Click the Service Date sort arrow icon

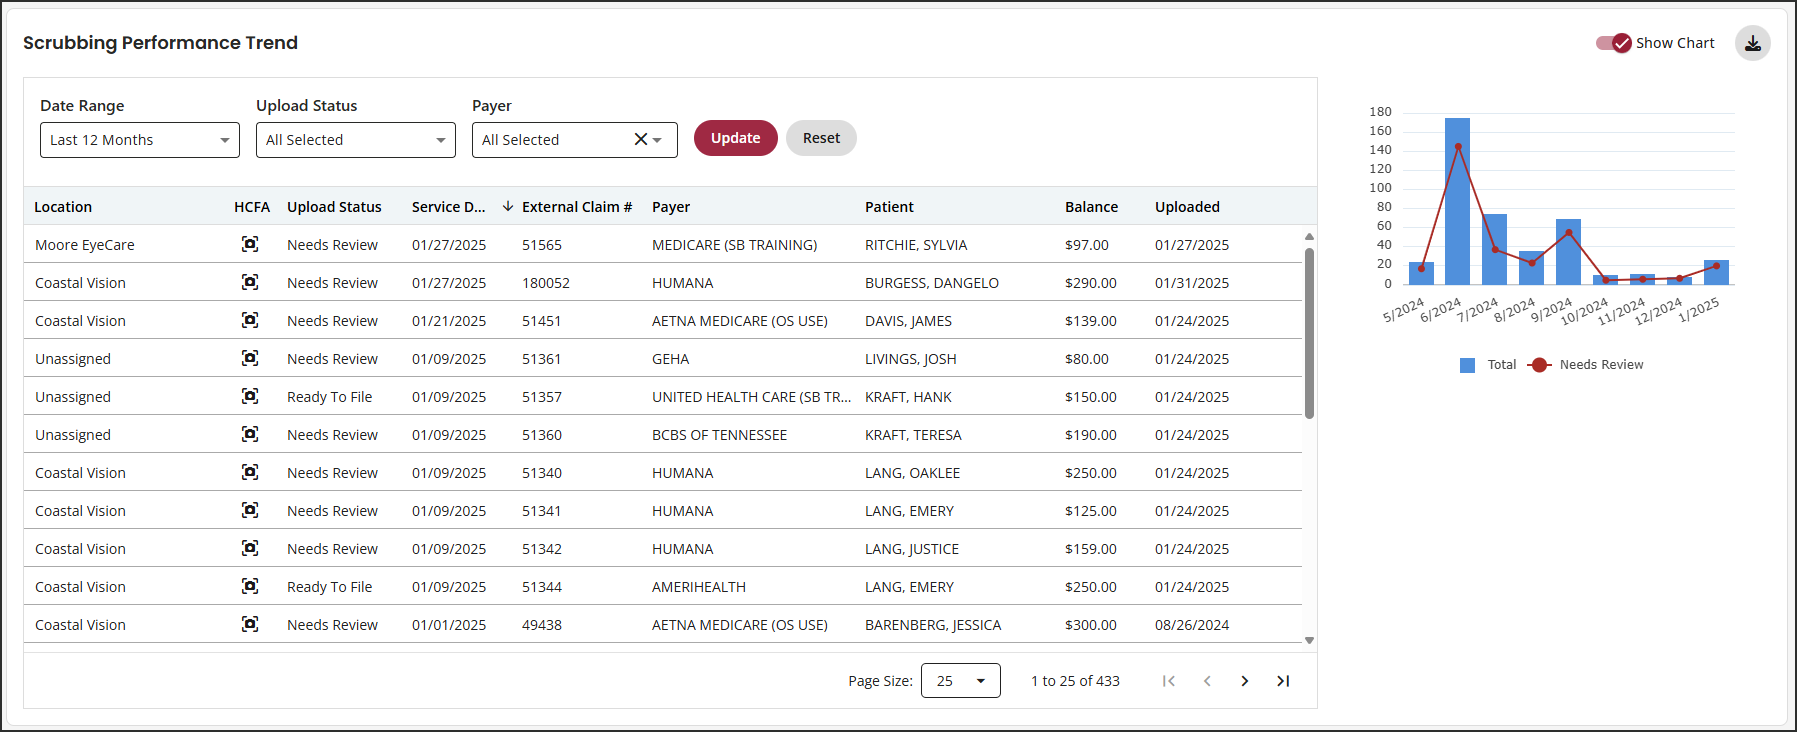[x=507, y=206]
